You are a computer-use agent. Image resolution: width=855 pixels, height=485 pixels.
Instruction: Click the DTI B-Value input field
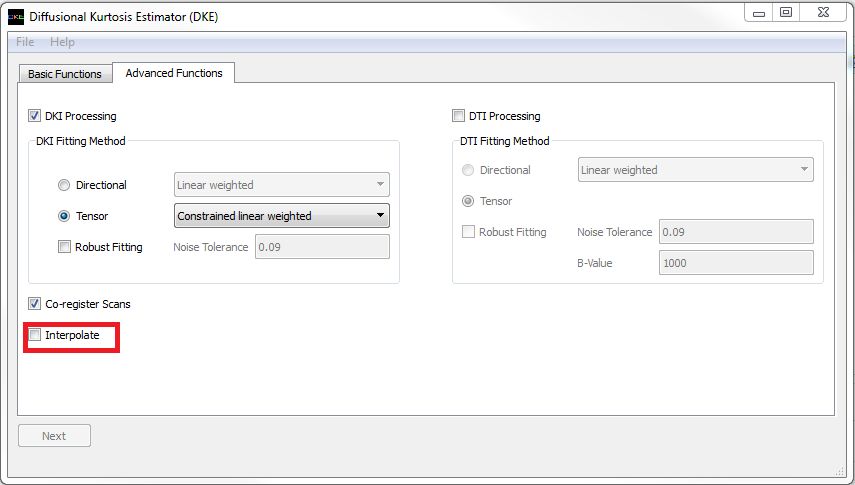click(735, 263)
